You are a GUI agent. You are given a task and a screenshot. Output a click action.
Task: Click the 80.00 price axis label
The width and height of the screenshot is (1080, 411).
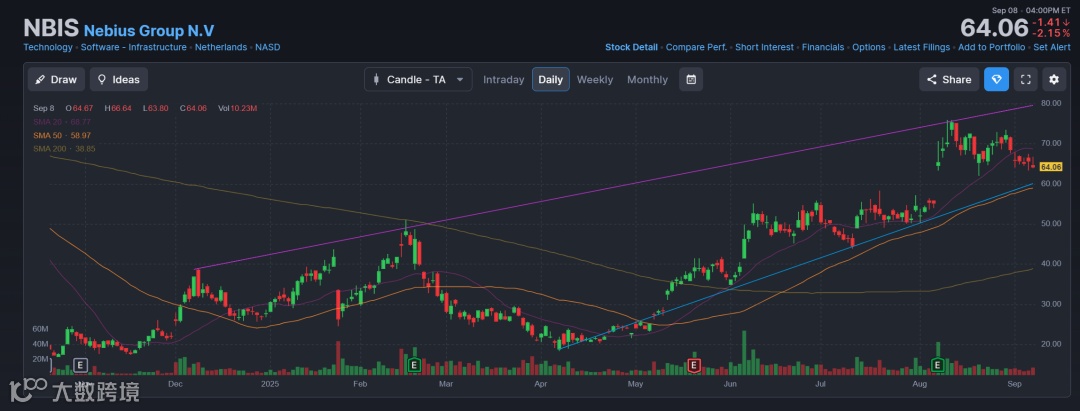[1052, 103]
